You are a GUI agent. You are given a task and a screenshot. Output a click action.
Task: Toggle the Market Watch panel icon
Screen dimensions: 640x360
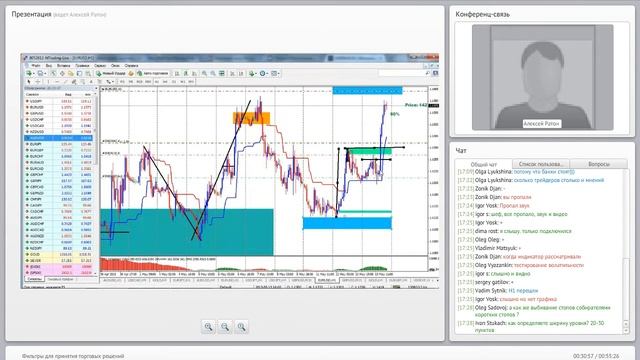(x=53, y=73)
